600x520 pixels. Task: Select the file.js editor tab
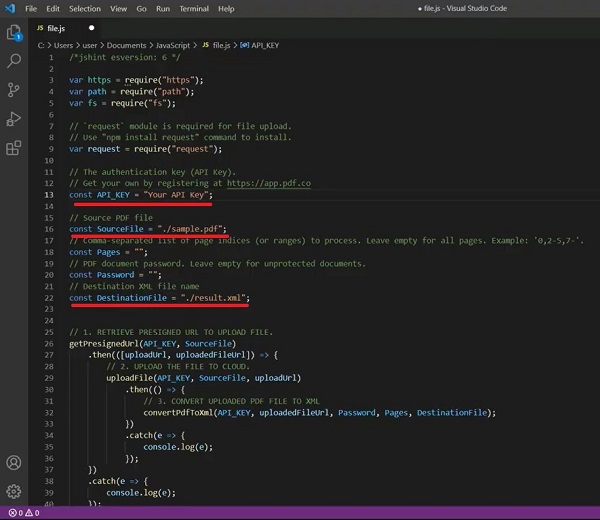tap(65, 28)
